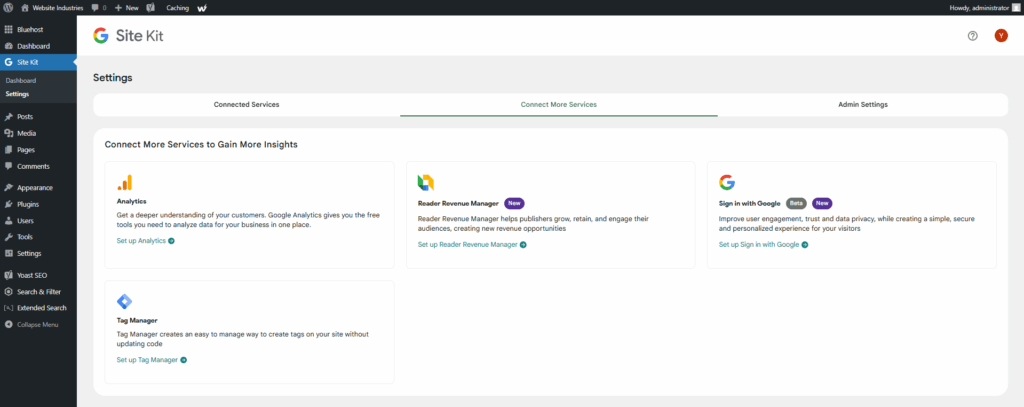Open the Site Kit help icon

972,36
